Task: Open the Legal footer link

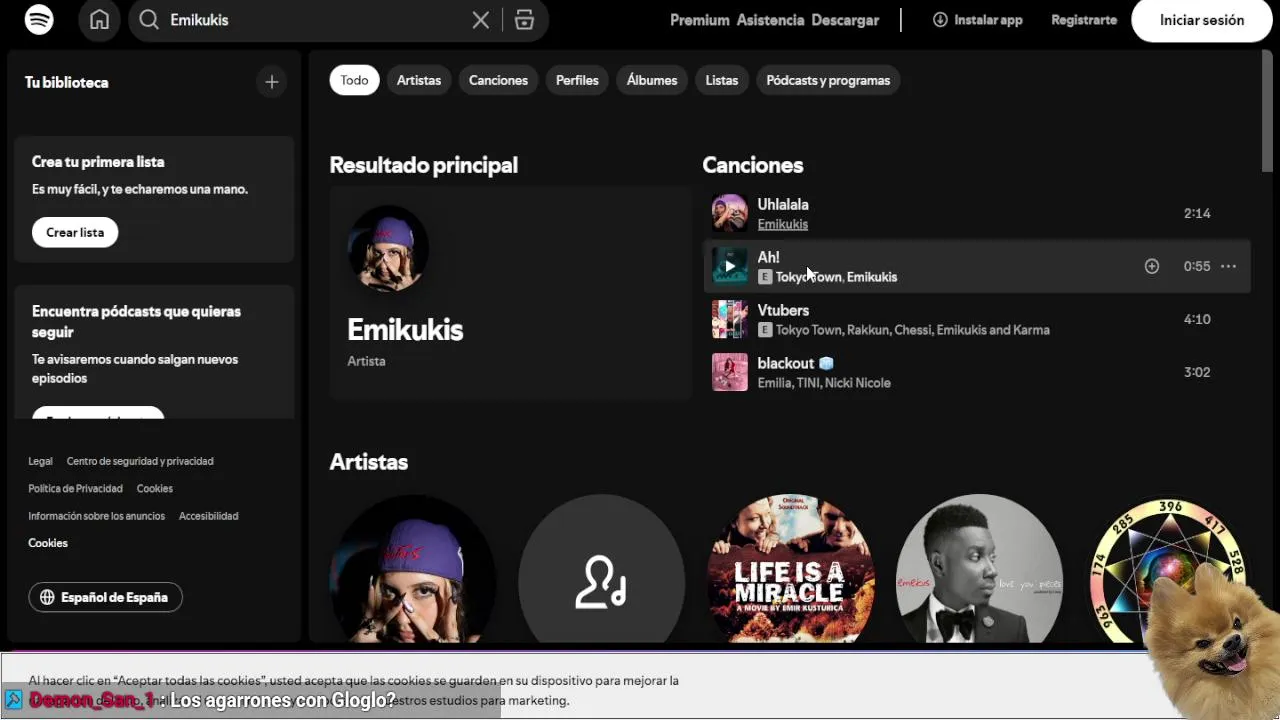Action: click(40, 461)
